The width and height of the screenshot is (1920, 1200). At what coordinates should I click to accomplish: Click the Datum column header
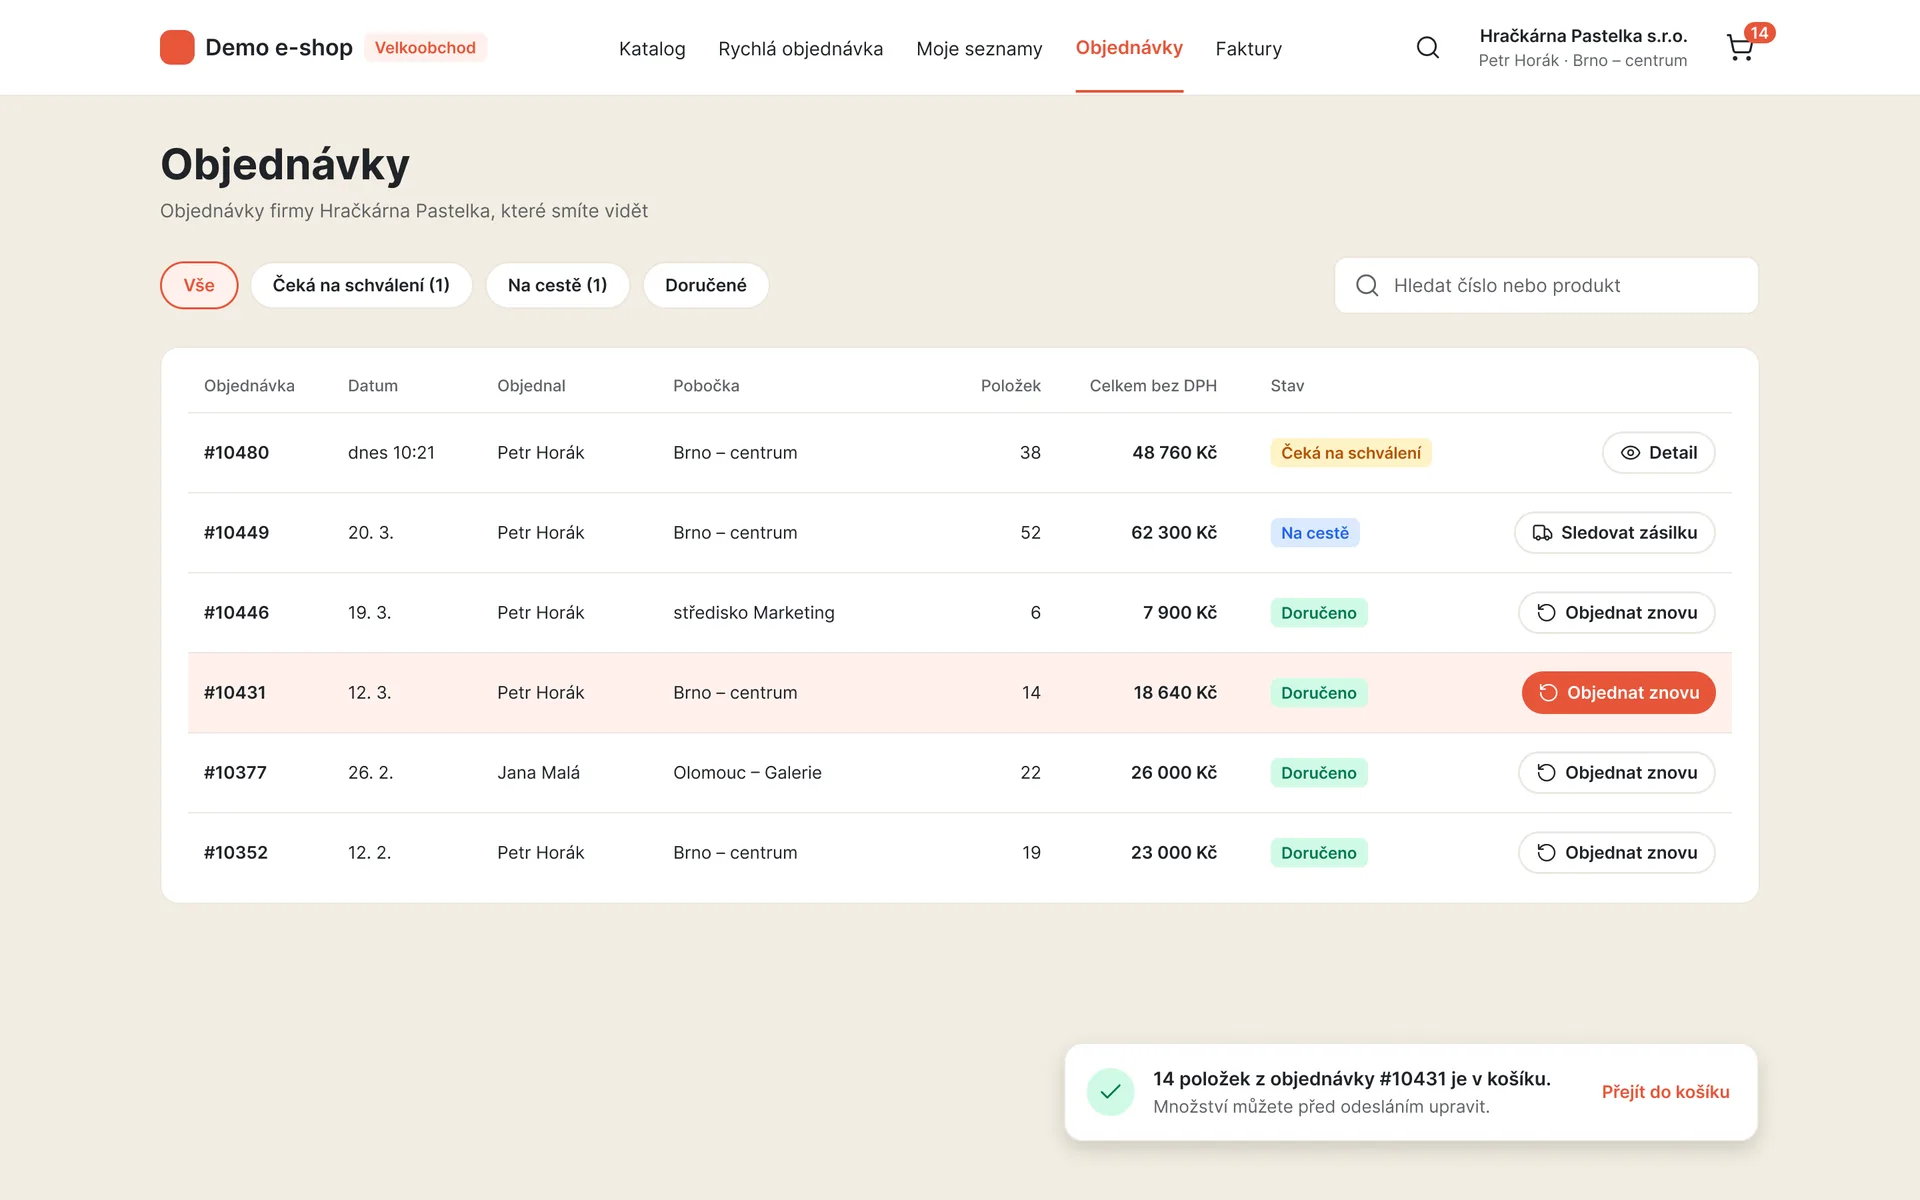pyautogui.click(x=373, y=386)
